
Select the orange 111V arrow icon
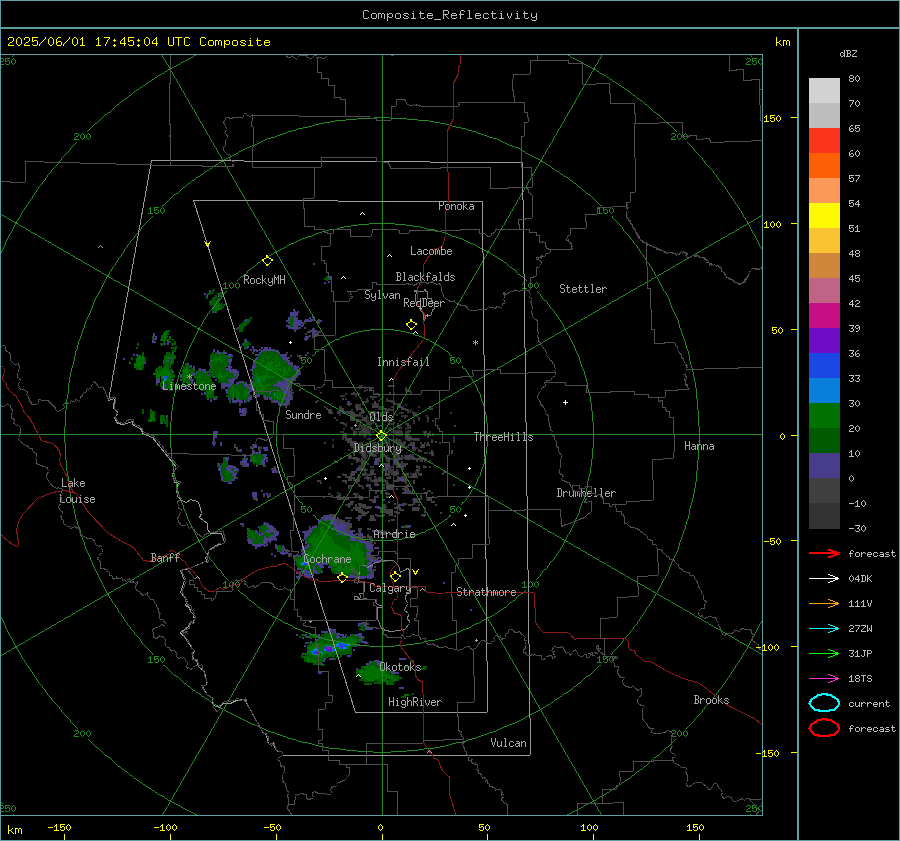pos(824,603)
